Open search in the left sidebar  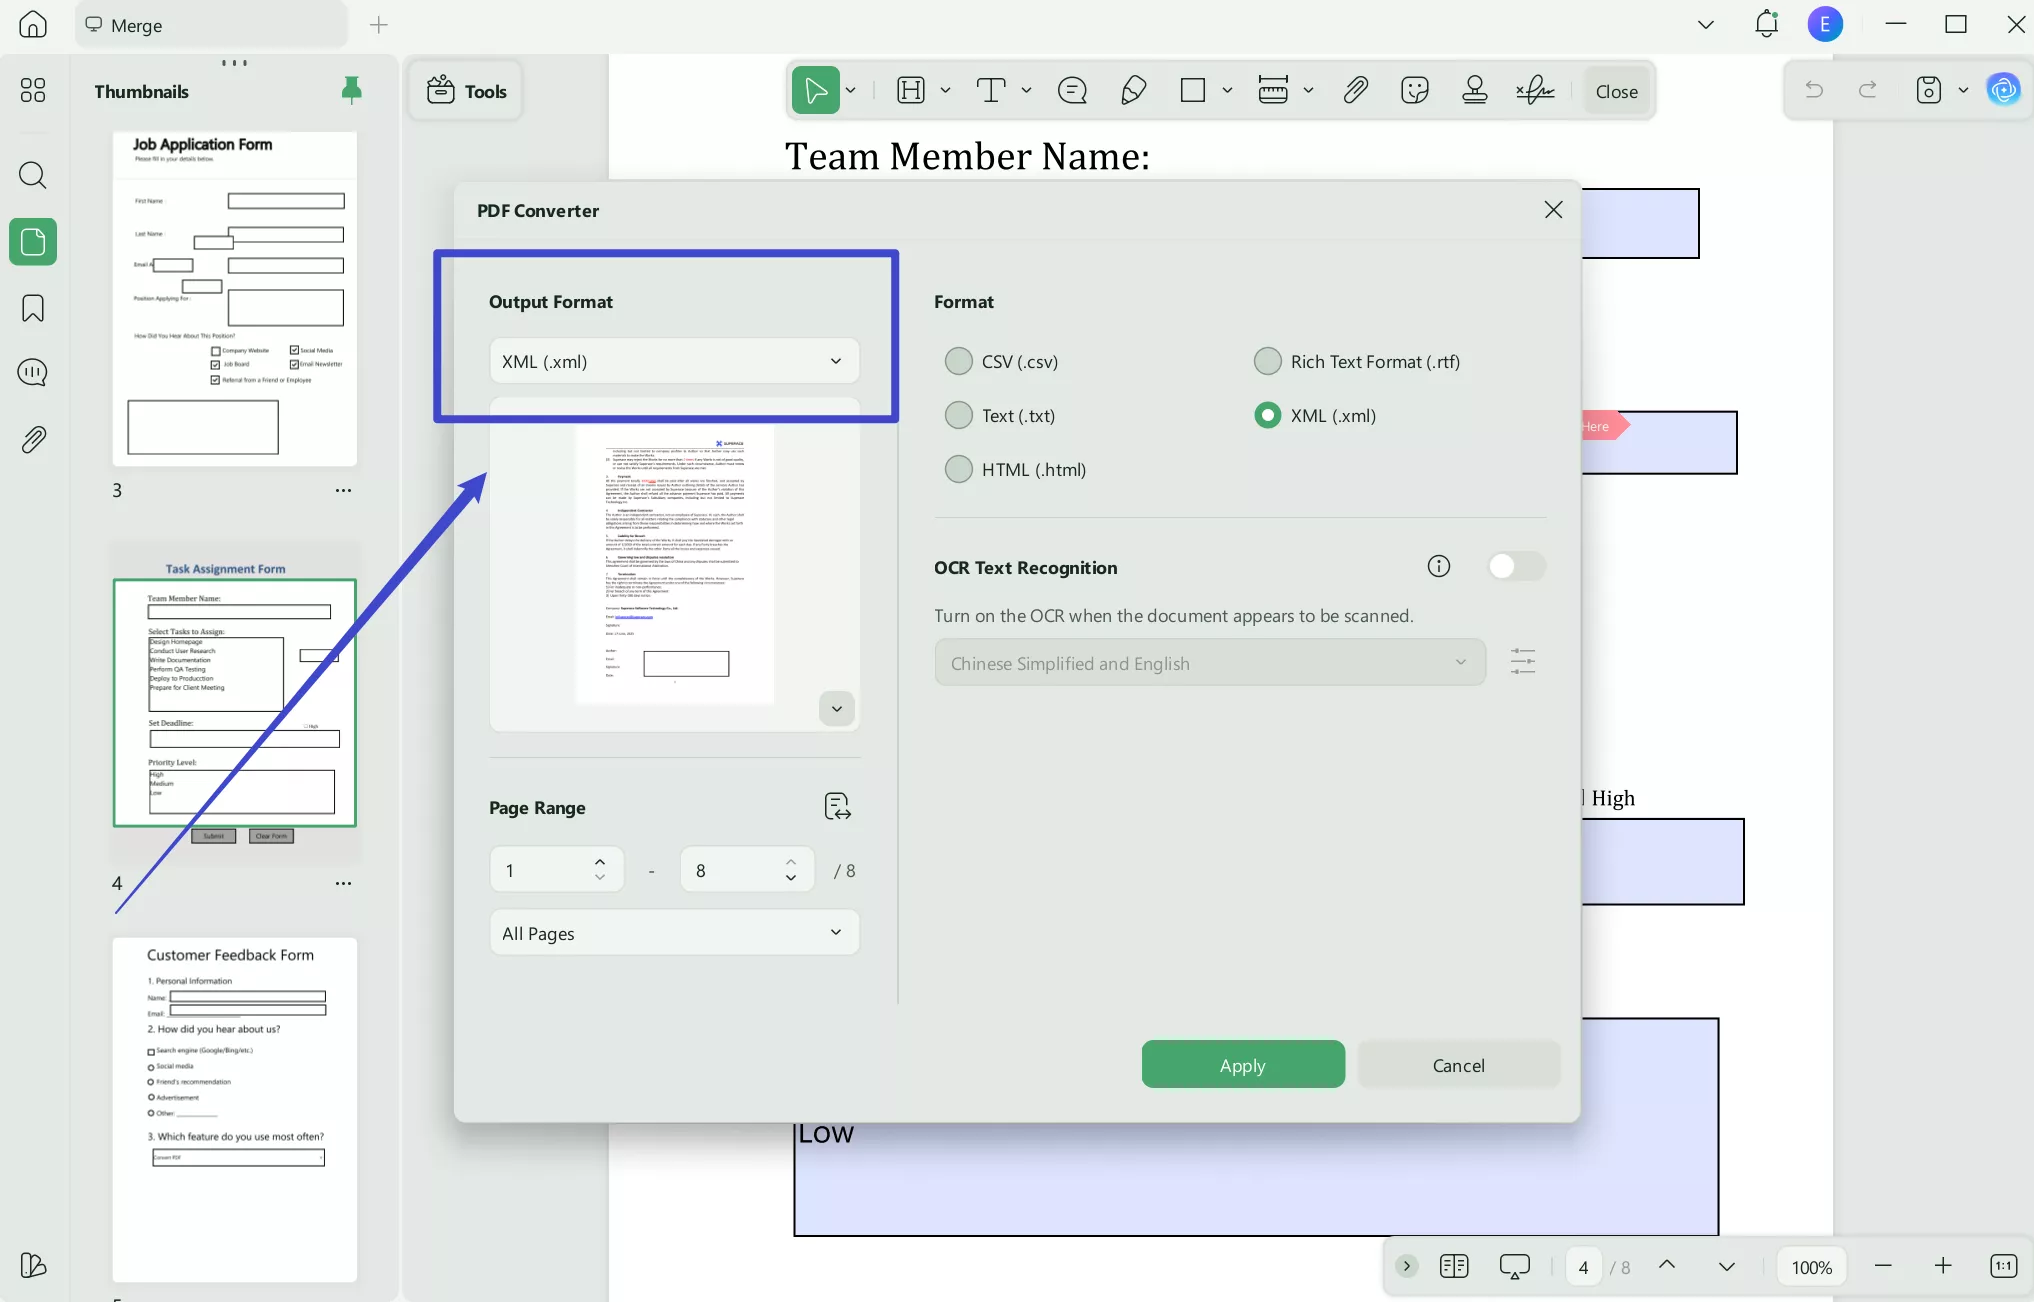(33, 175)
